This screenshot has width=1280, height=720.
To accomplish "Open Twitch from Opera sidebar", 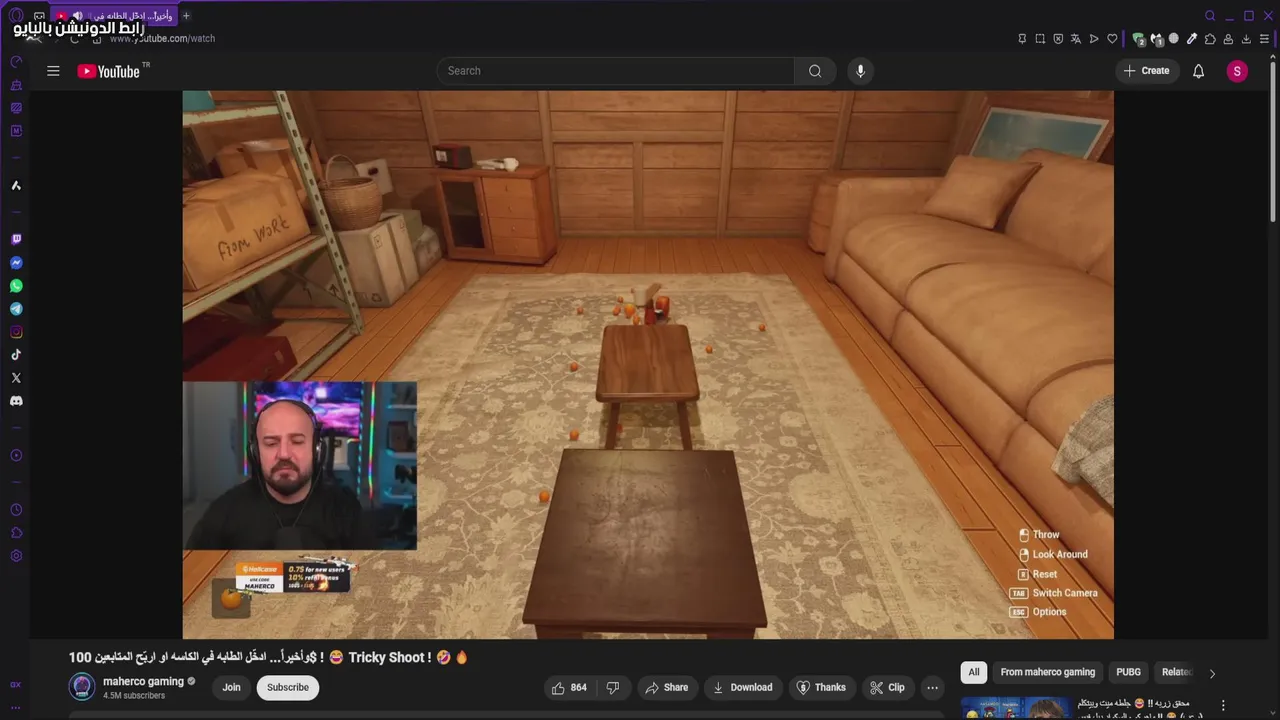I will click(x=16, y=240).
